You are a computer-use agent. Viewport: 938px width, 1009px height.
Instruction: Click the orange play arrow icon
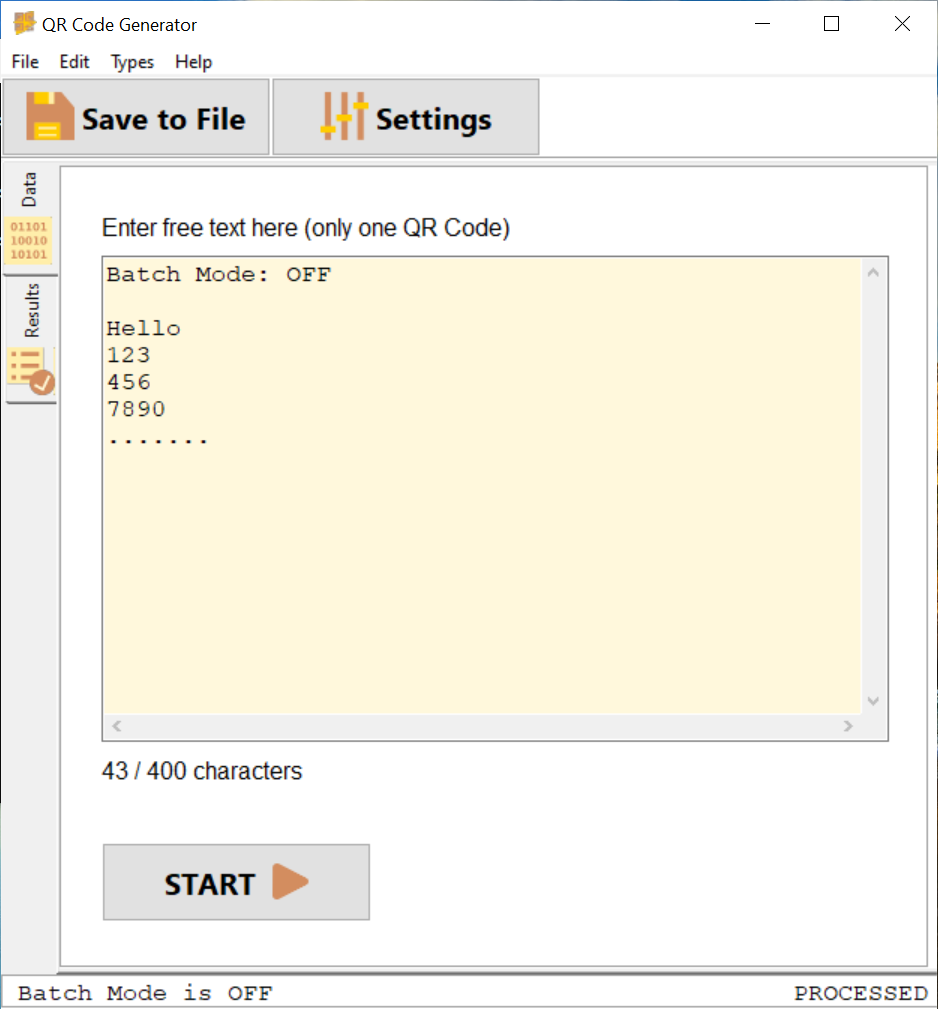point(291,882)
